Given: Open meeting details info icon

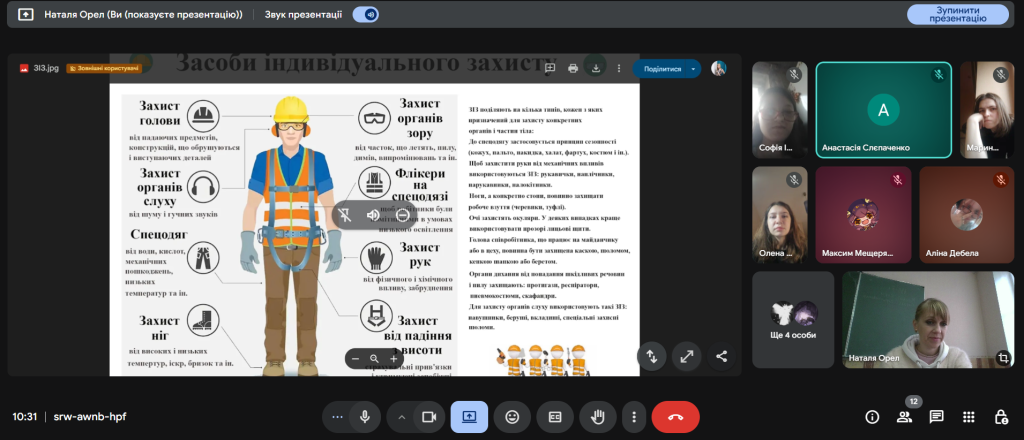Looking at the screenshot, I should pos(872,417).
